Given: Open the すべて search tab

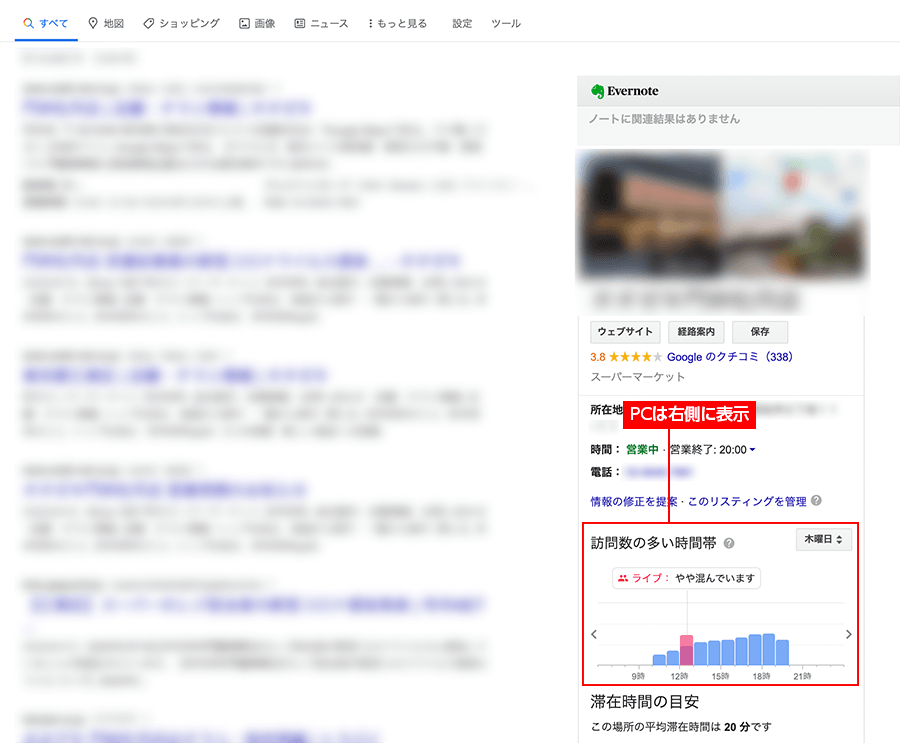Looking at the screenshot, I should point(46,24).
